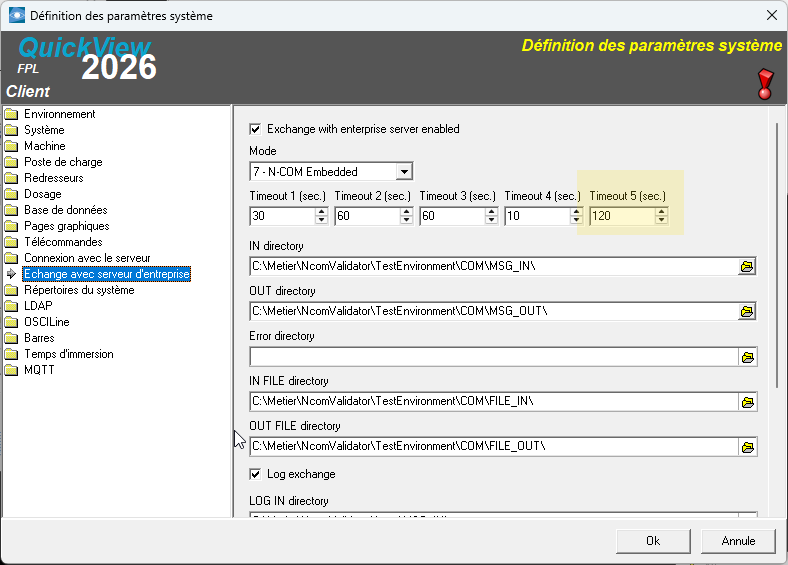Toggle Exchange with enterprise server enabled checkbox
The height and width of the screenshot is (565, 788).
tap(255, 129)
